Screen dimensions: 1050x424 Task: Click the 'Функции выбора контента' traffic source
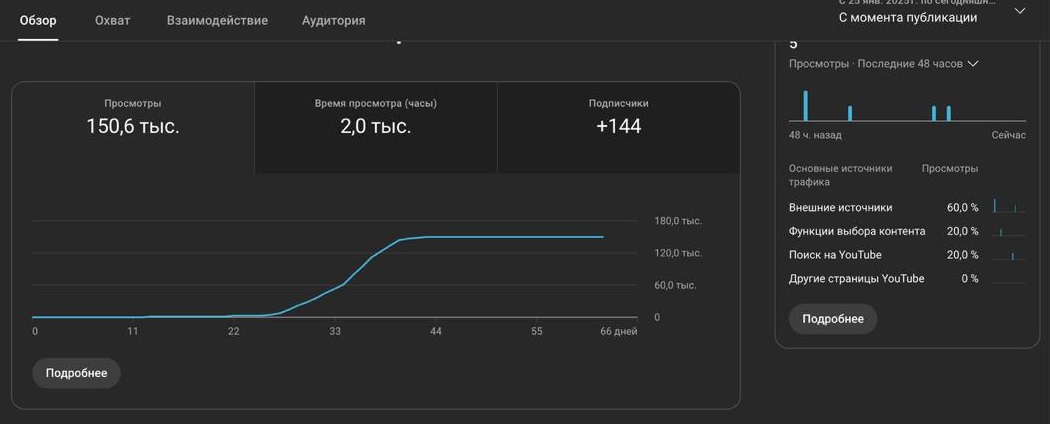click(x=857, y=231)
